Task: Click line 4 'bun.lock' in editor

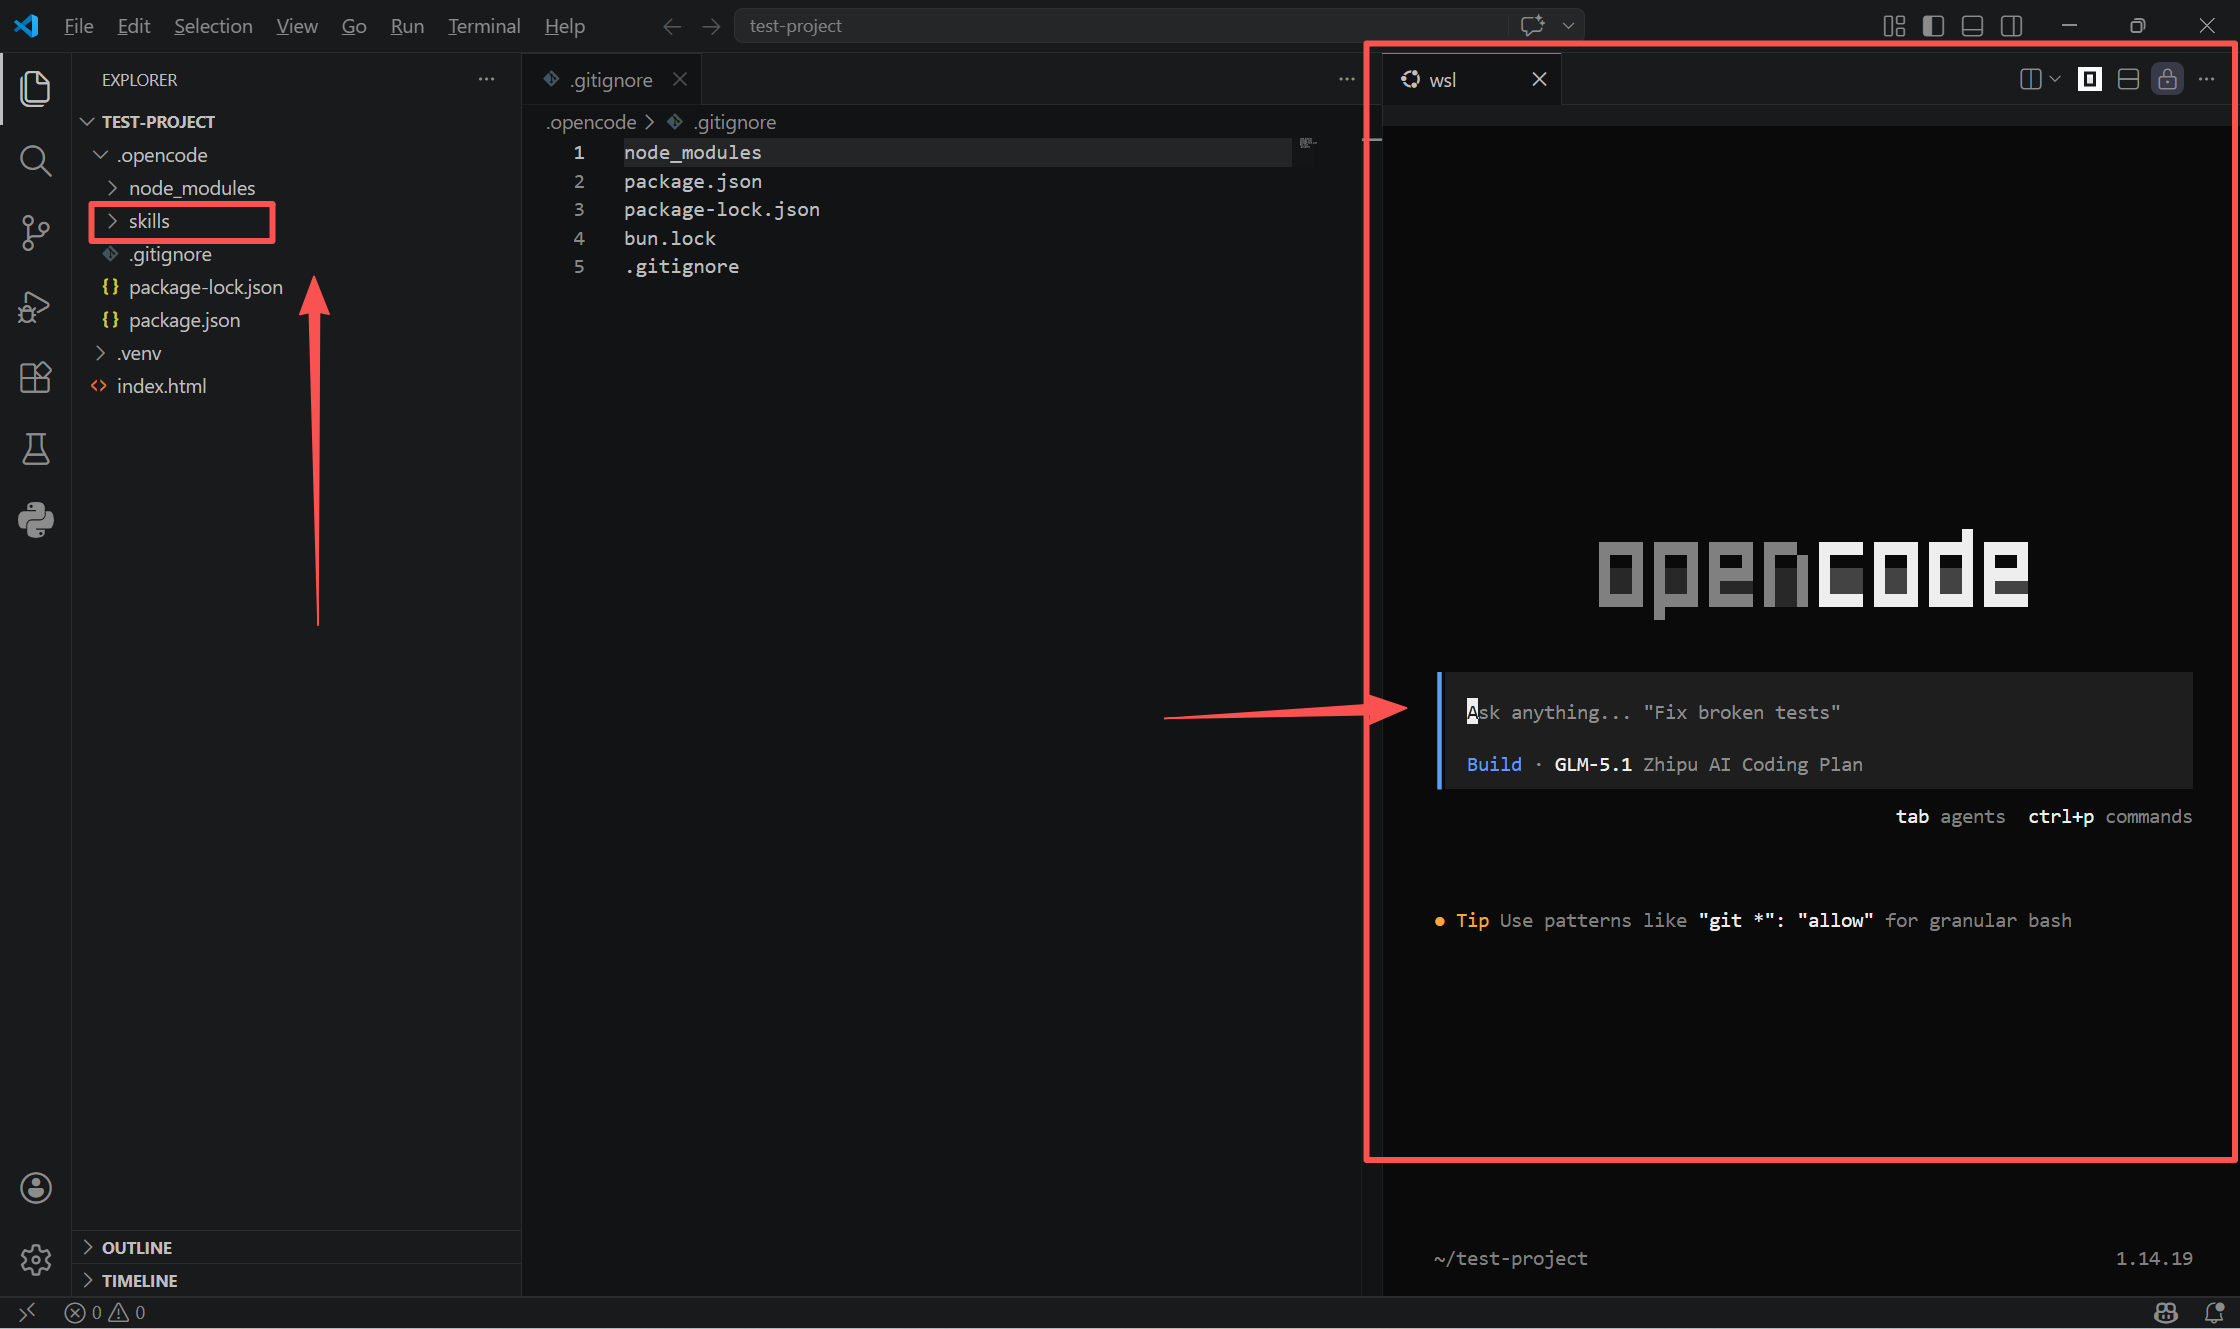Action: (x=669, y=238)
